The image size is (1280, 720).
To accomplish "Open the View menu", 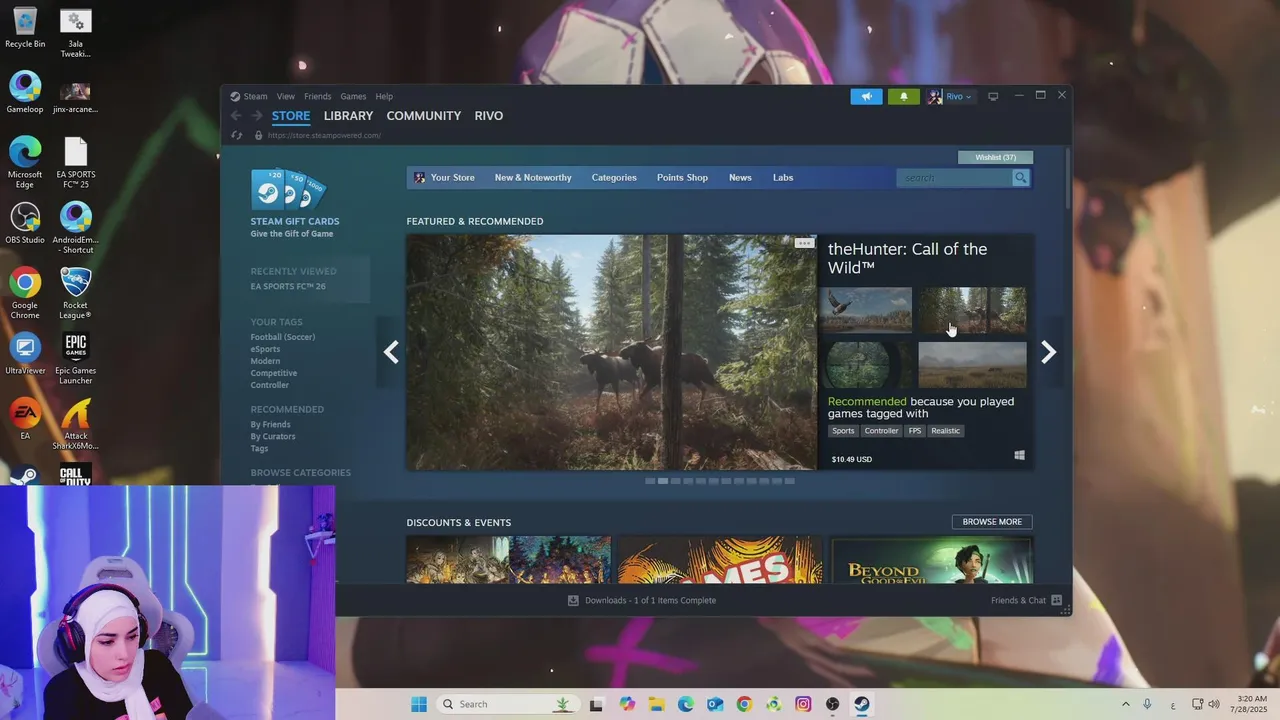I will tap(286, 97).
